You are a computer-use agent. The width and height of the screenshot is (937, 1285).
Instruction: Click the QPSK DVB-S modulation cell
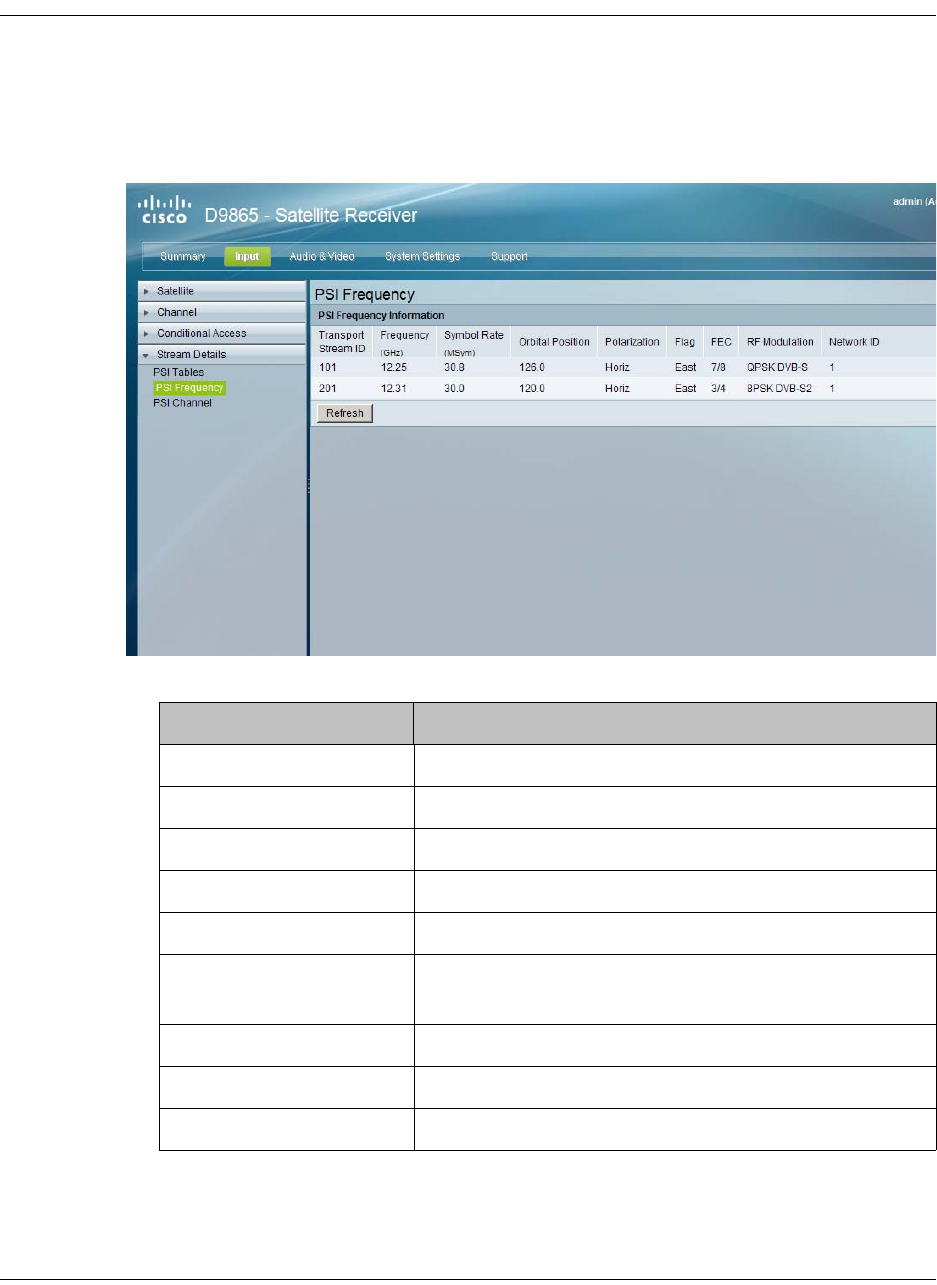pyautogui.click(x=777, y=368)
